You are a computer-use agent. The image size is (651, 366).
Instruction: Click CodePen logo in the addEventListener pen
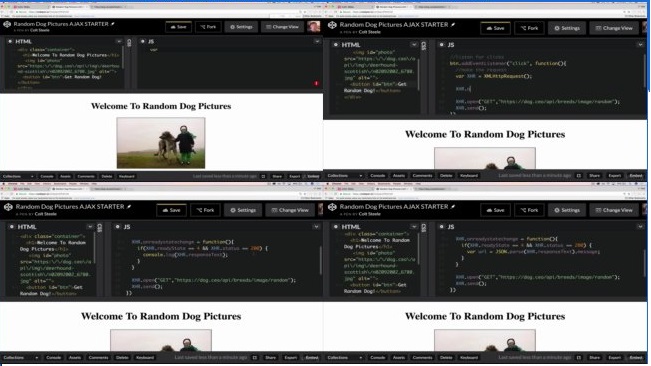coord(332,25)
